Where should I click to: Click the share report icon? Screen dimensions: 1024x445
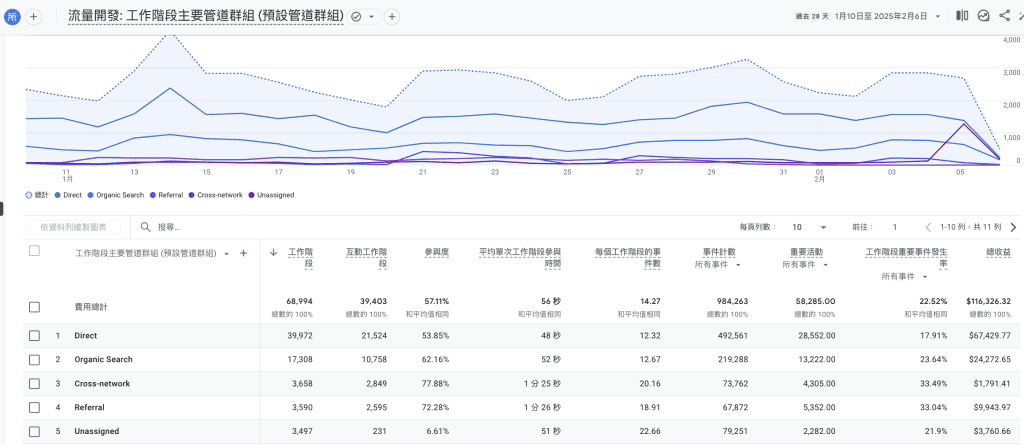(1004, 16)
